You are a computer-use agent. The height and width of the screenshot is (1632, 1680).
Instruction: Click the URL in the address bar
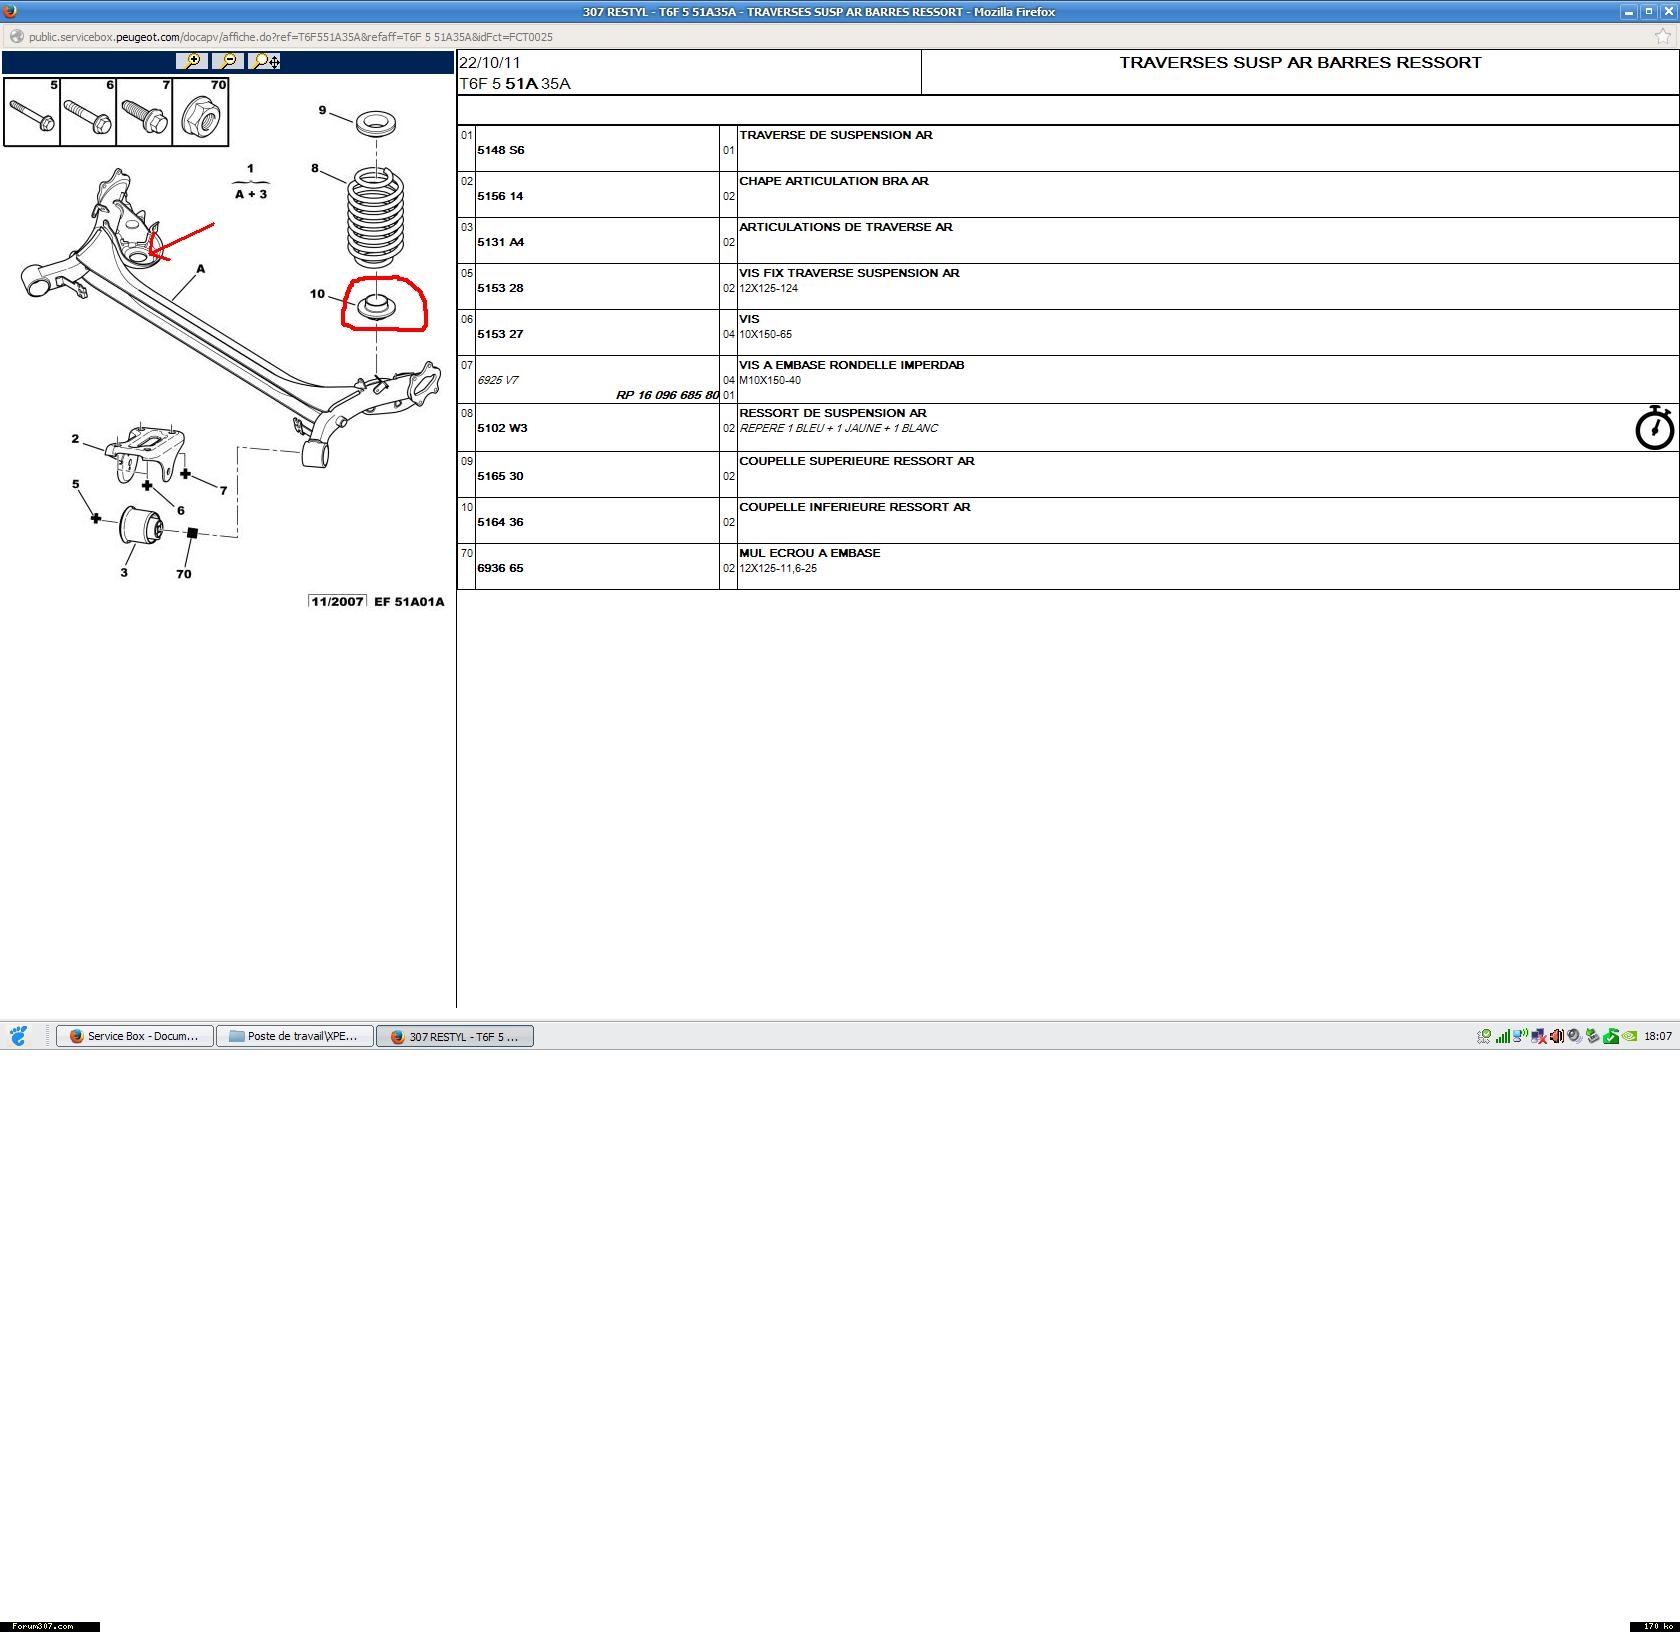coord(290,37)
